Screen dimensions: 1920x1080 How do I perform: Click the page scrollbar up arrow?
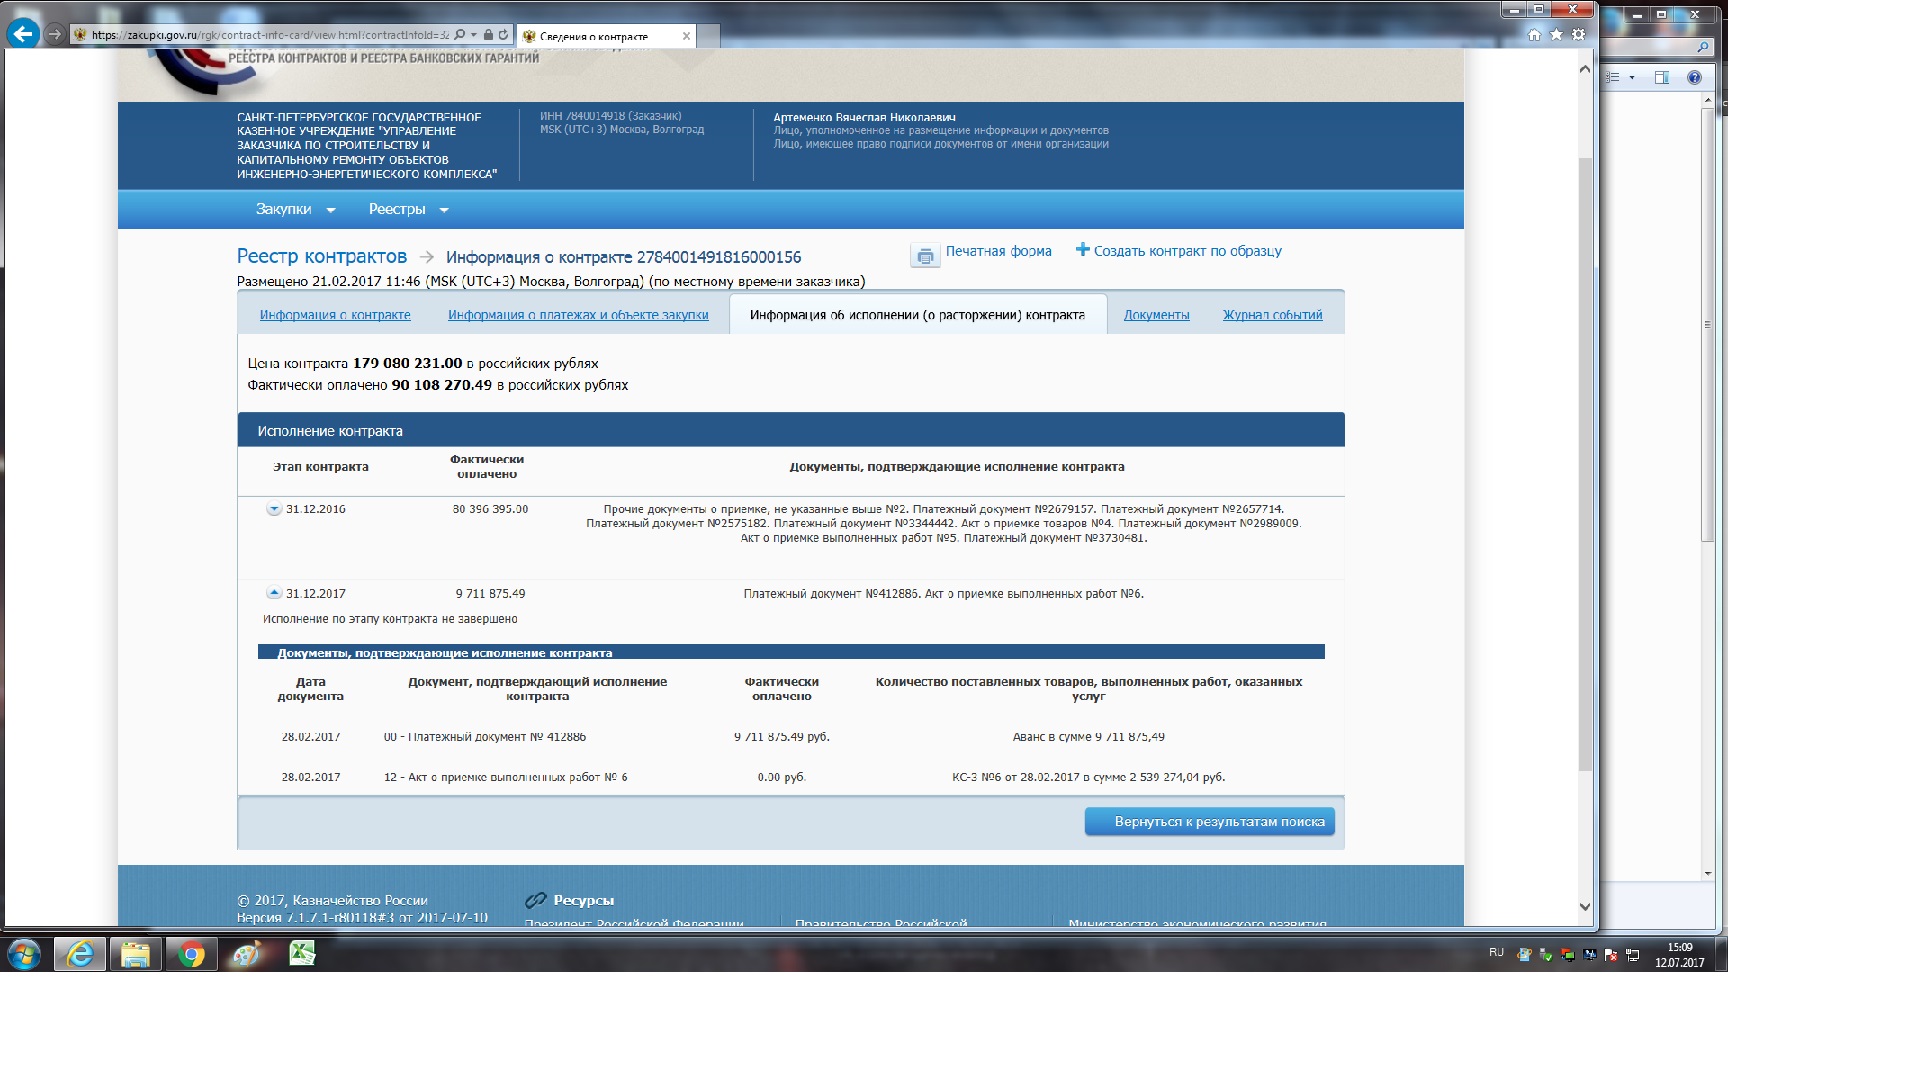[x=1584, y=69]
